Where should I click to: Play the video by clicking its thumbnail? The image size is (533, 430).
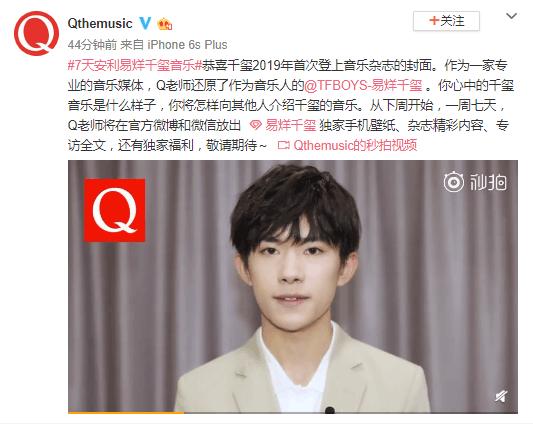pos(293,287)
